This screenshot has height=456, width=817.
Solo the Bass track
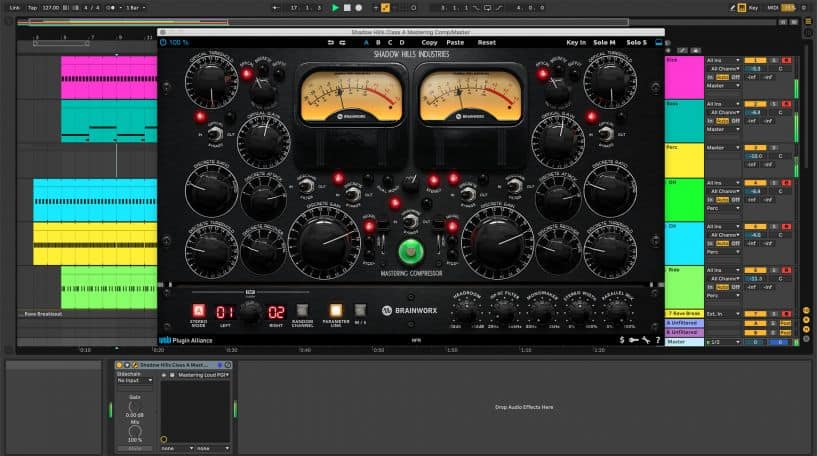(774, 104)
